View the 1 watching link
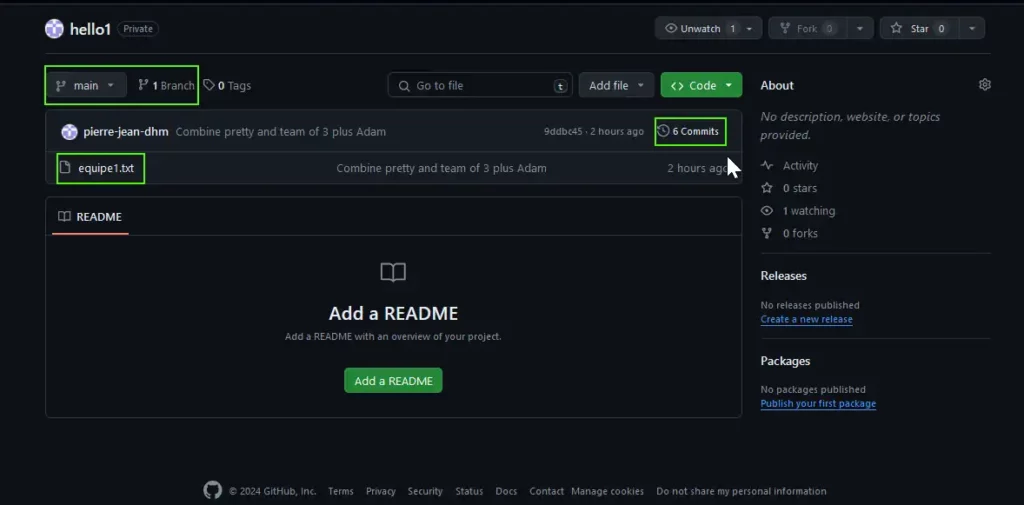 click(798, 211)
